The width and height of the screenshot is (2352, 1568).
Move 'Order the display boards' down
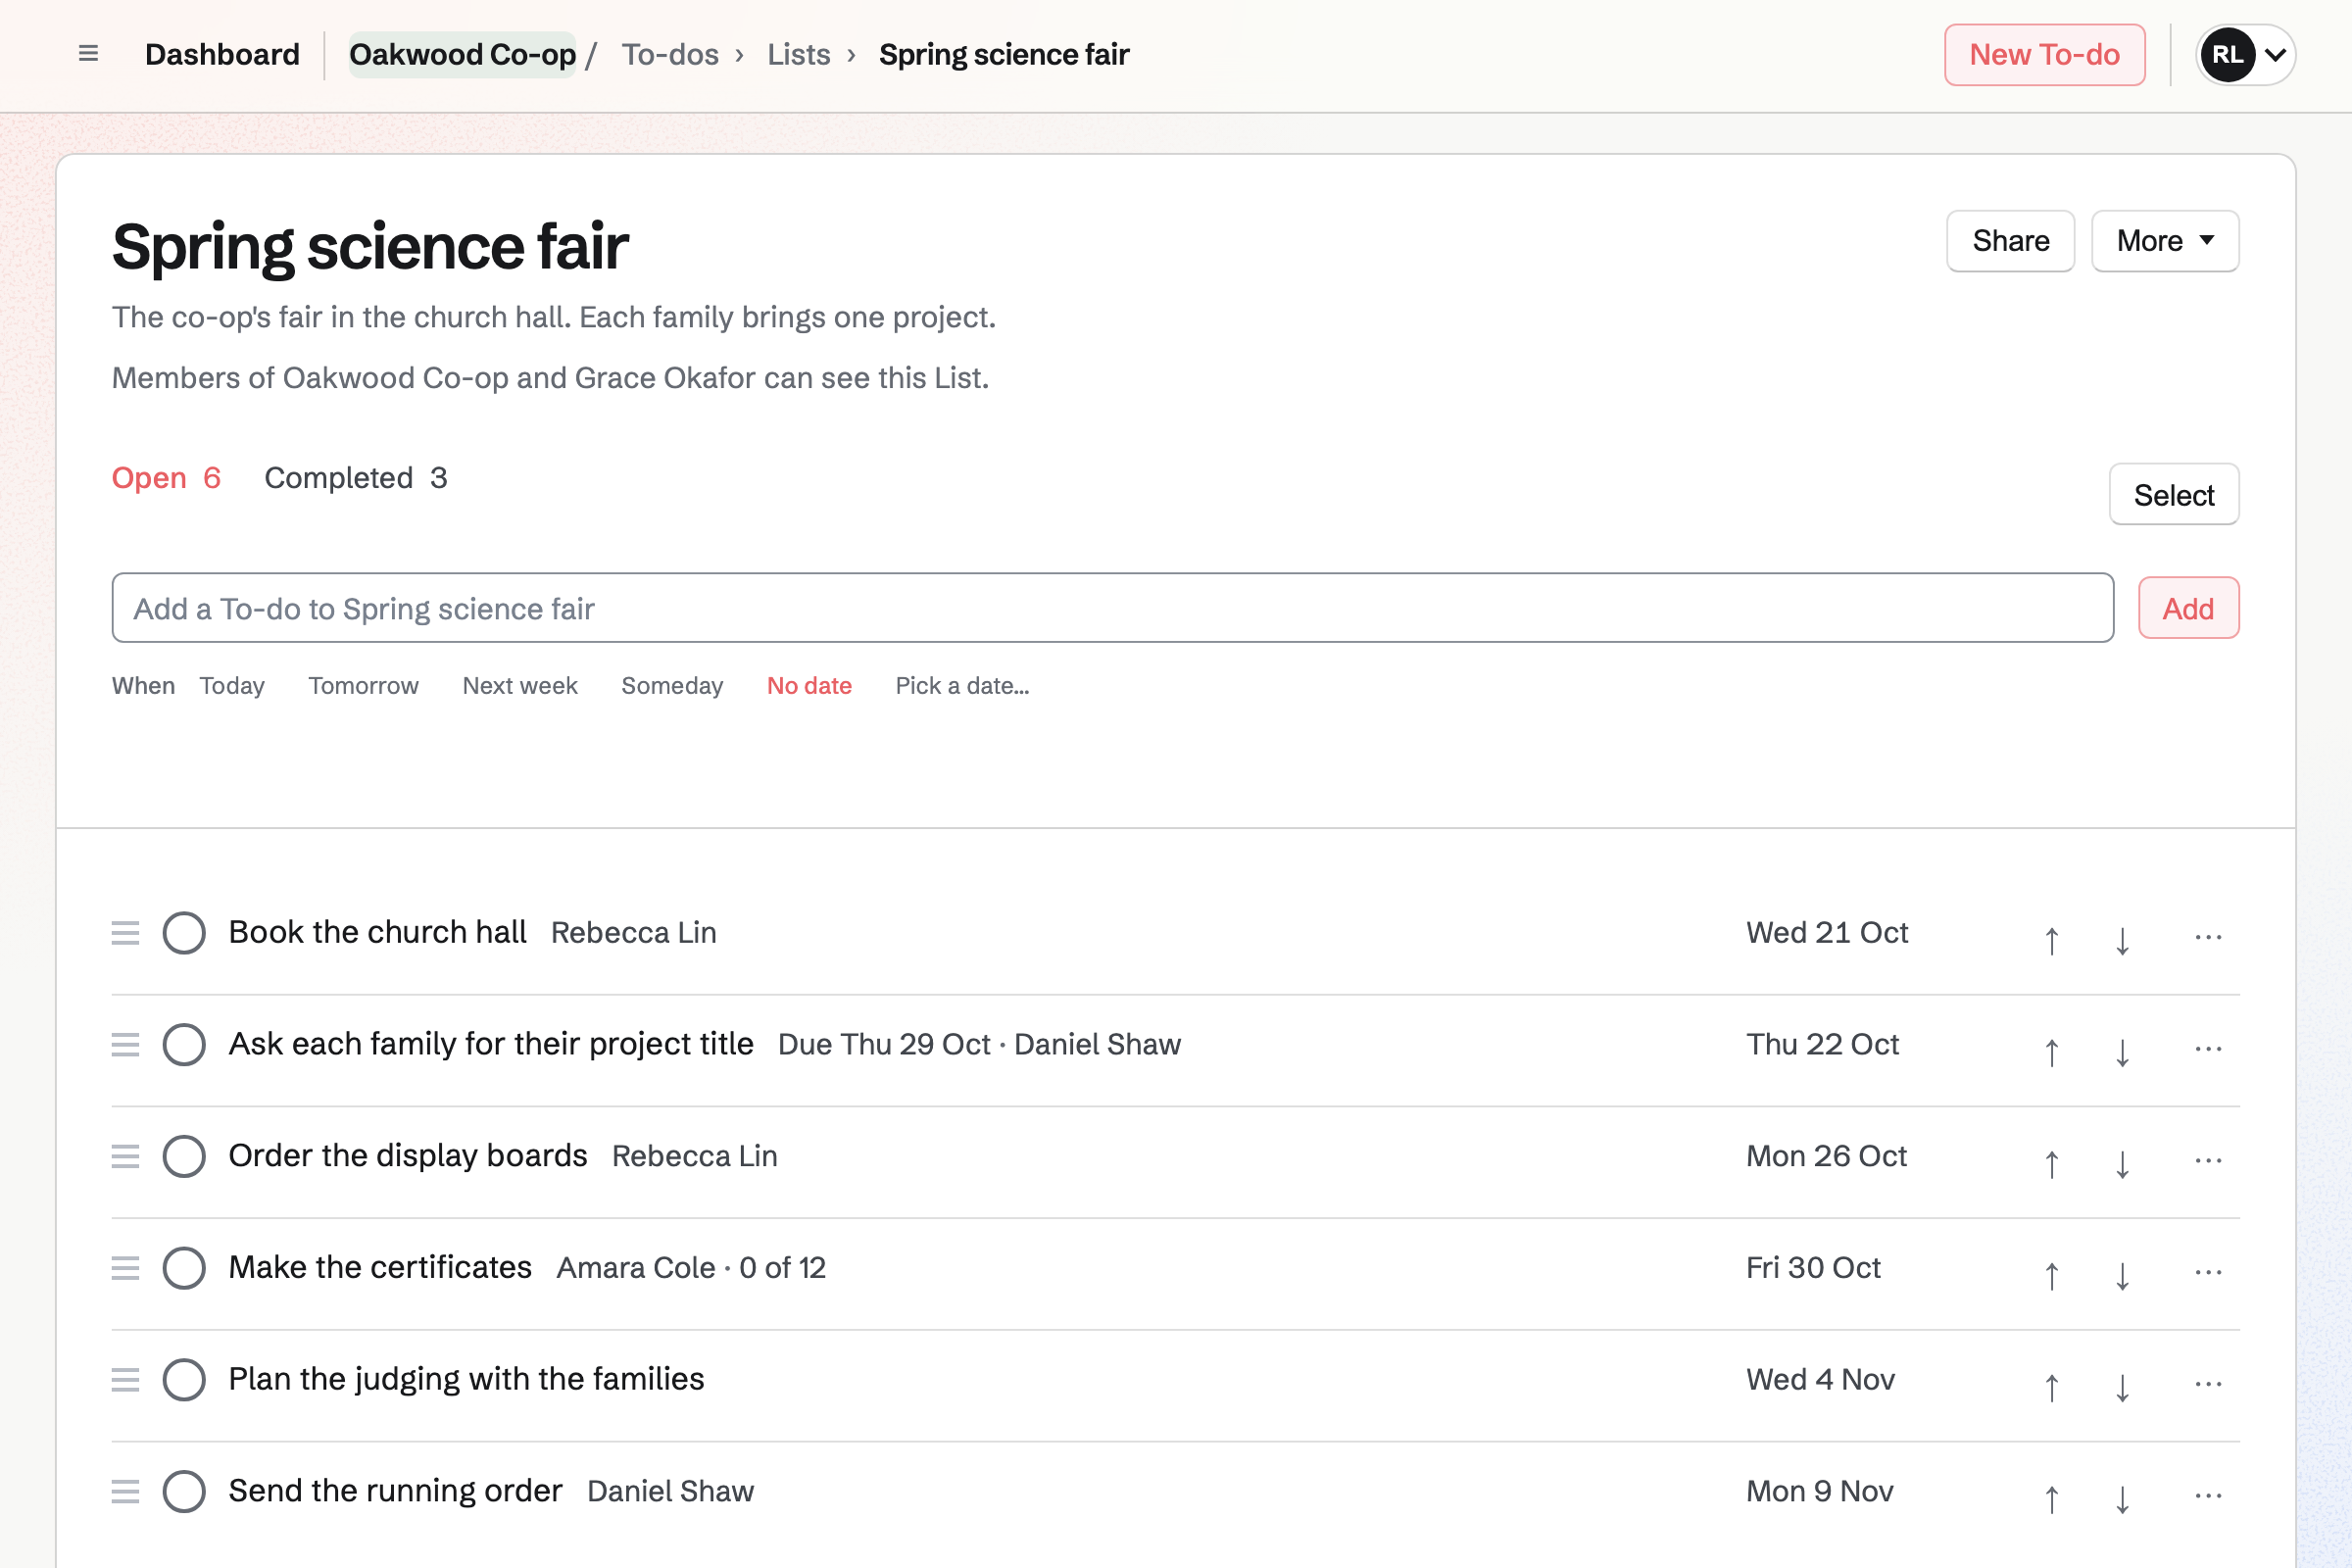(x=2122, y=1164)
